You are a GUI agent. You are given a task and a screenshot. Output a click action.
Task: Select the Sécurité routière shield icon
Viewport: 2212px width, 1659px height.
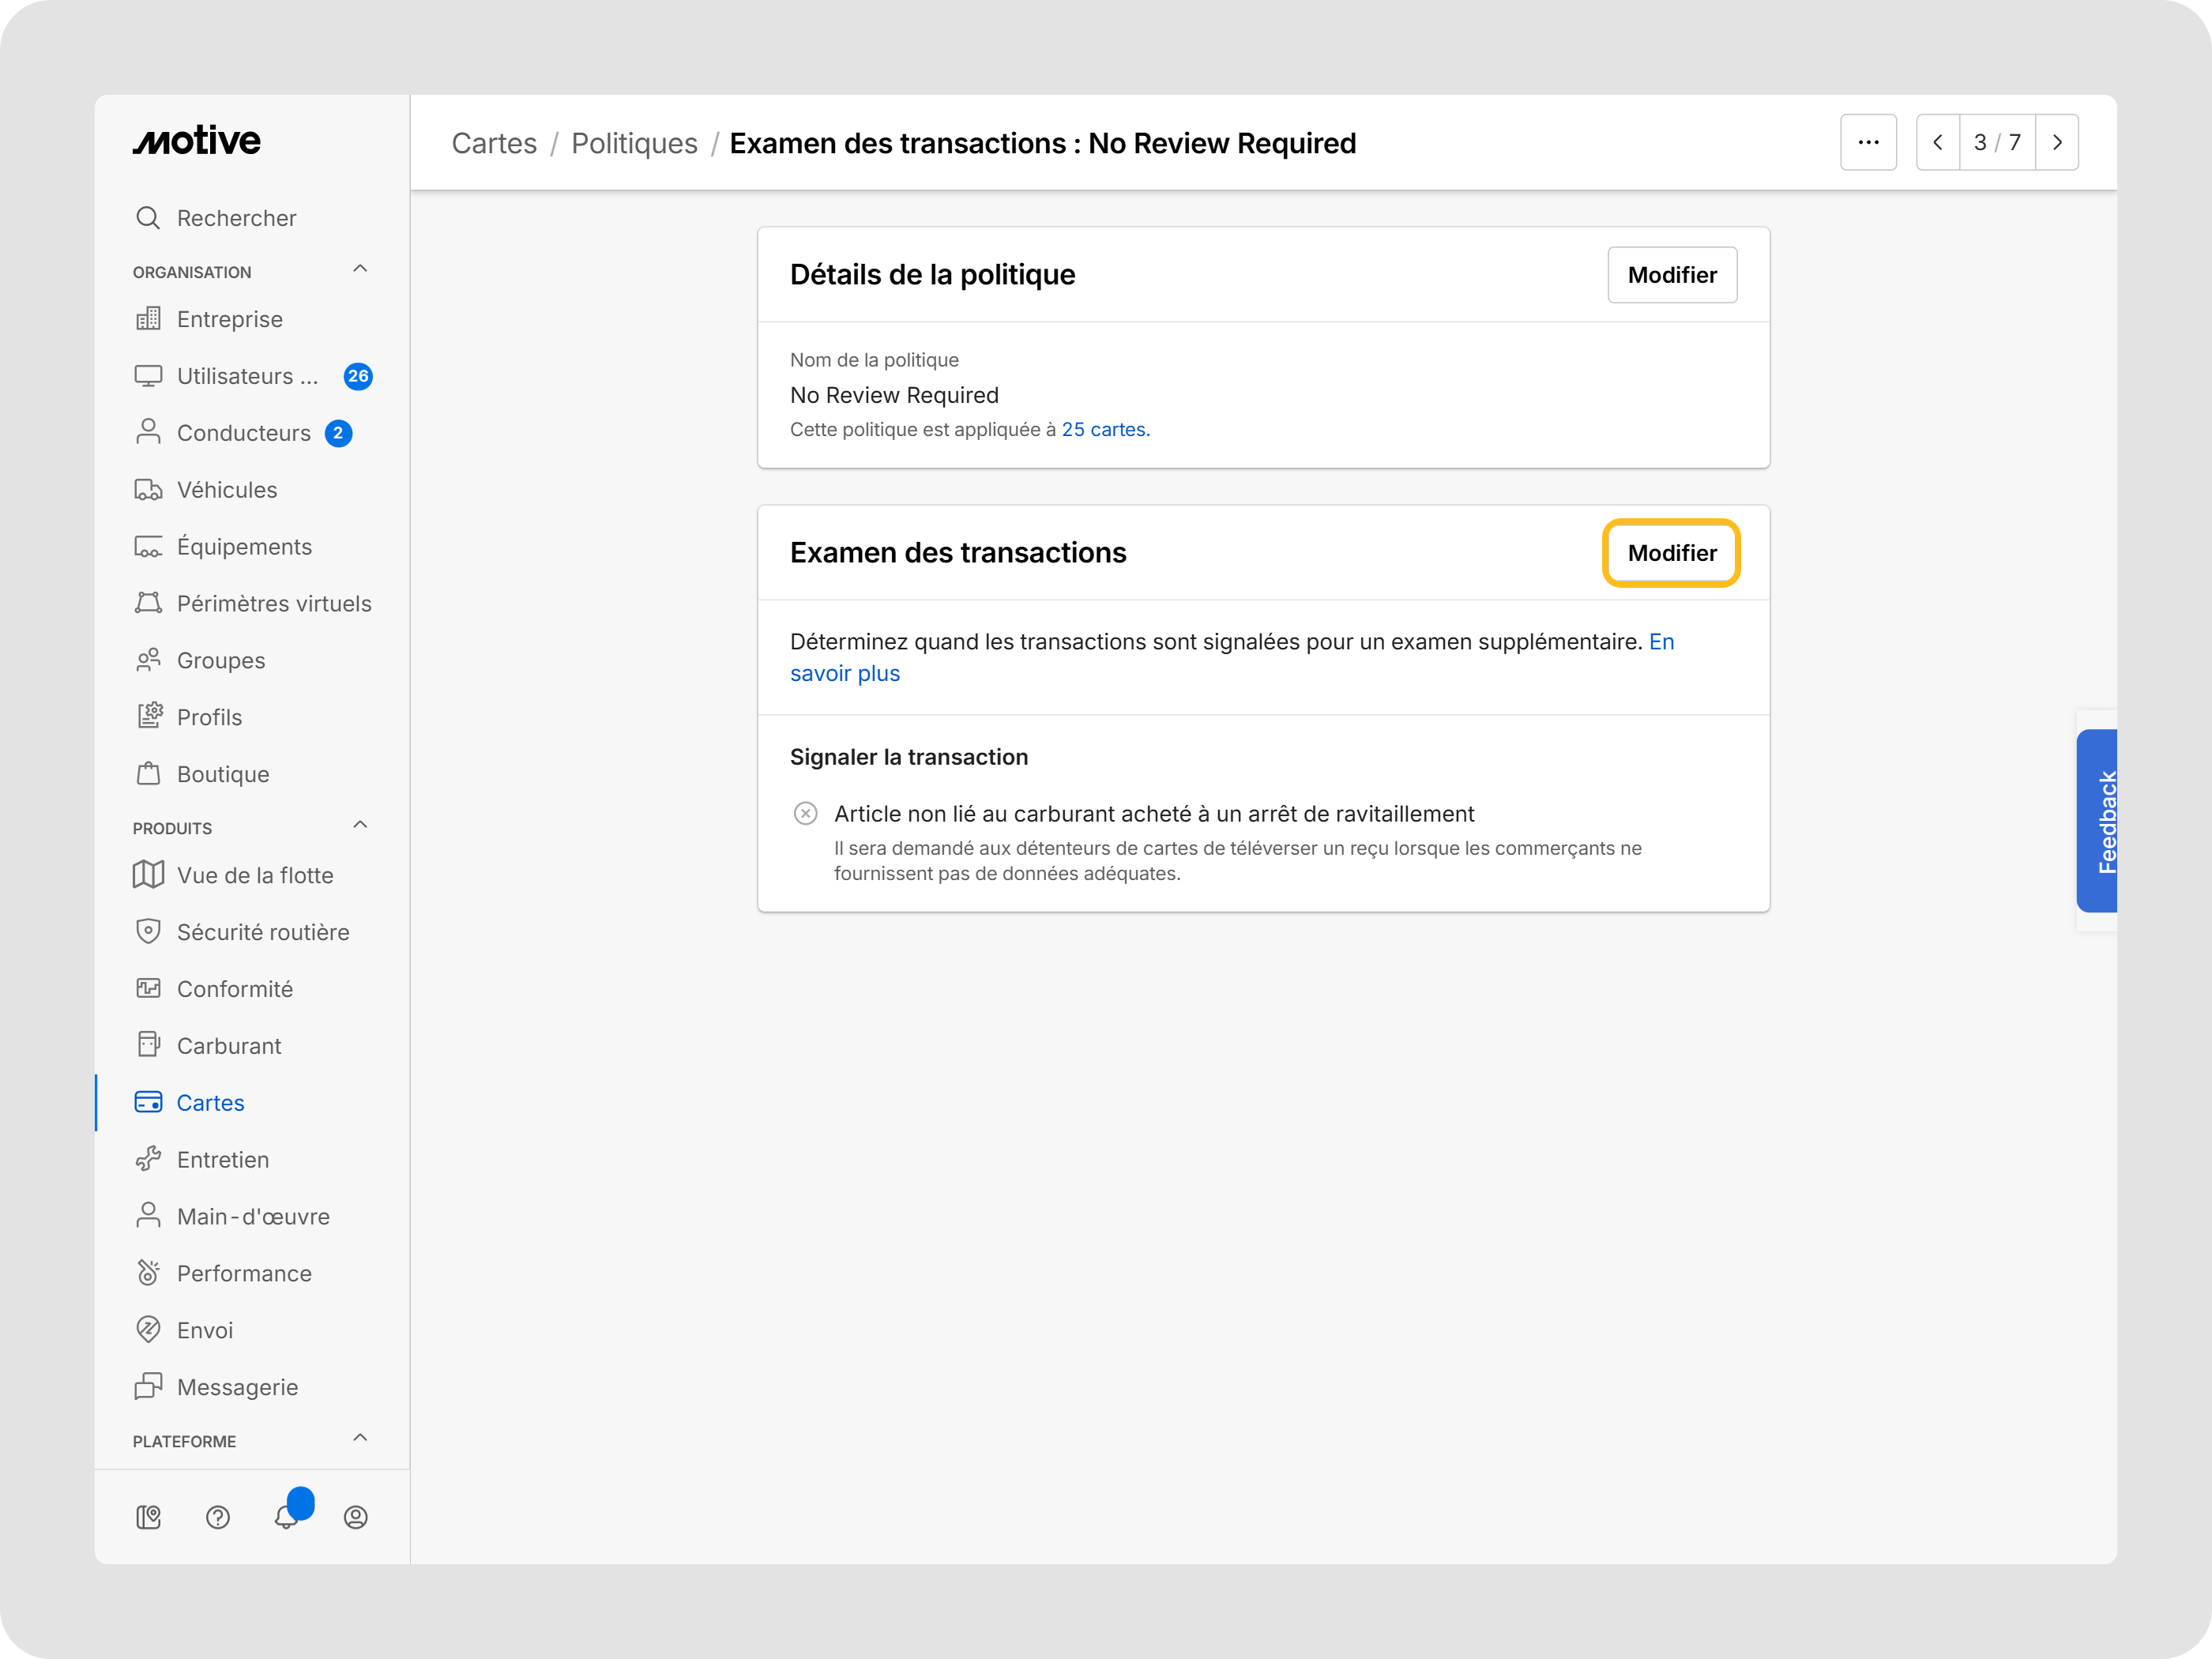click(x=148, y=932)
